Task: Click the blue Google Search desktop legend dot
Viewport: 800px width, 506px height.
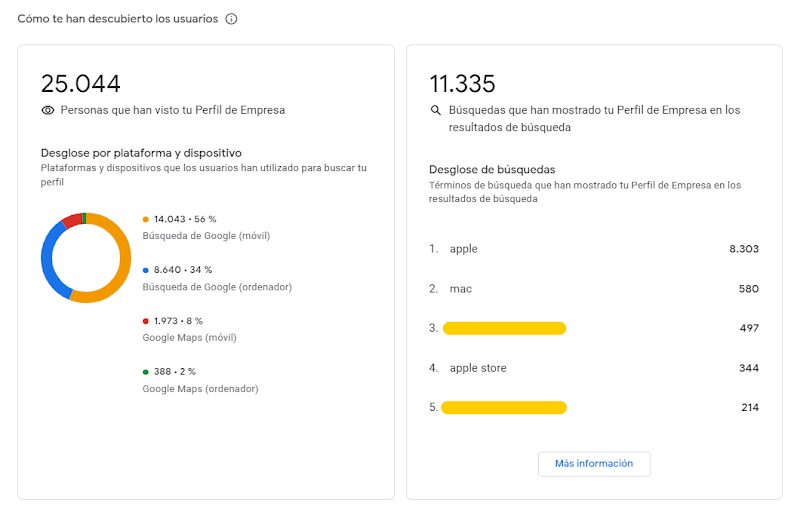Action: coord(146,270)
